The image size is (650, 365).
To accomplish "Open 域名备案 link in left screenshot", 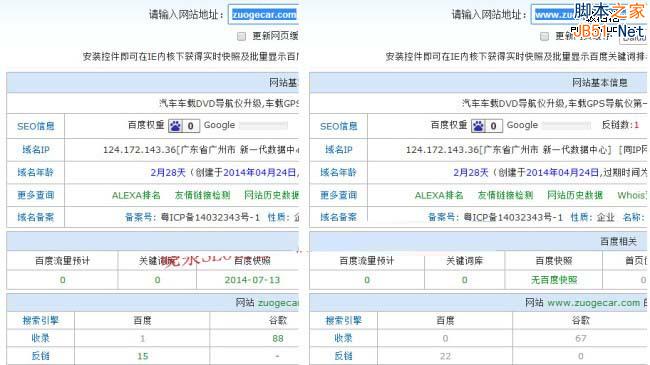I will pyautogui.click(x=36, y=217).
